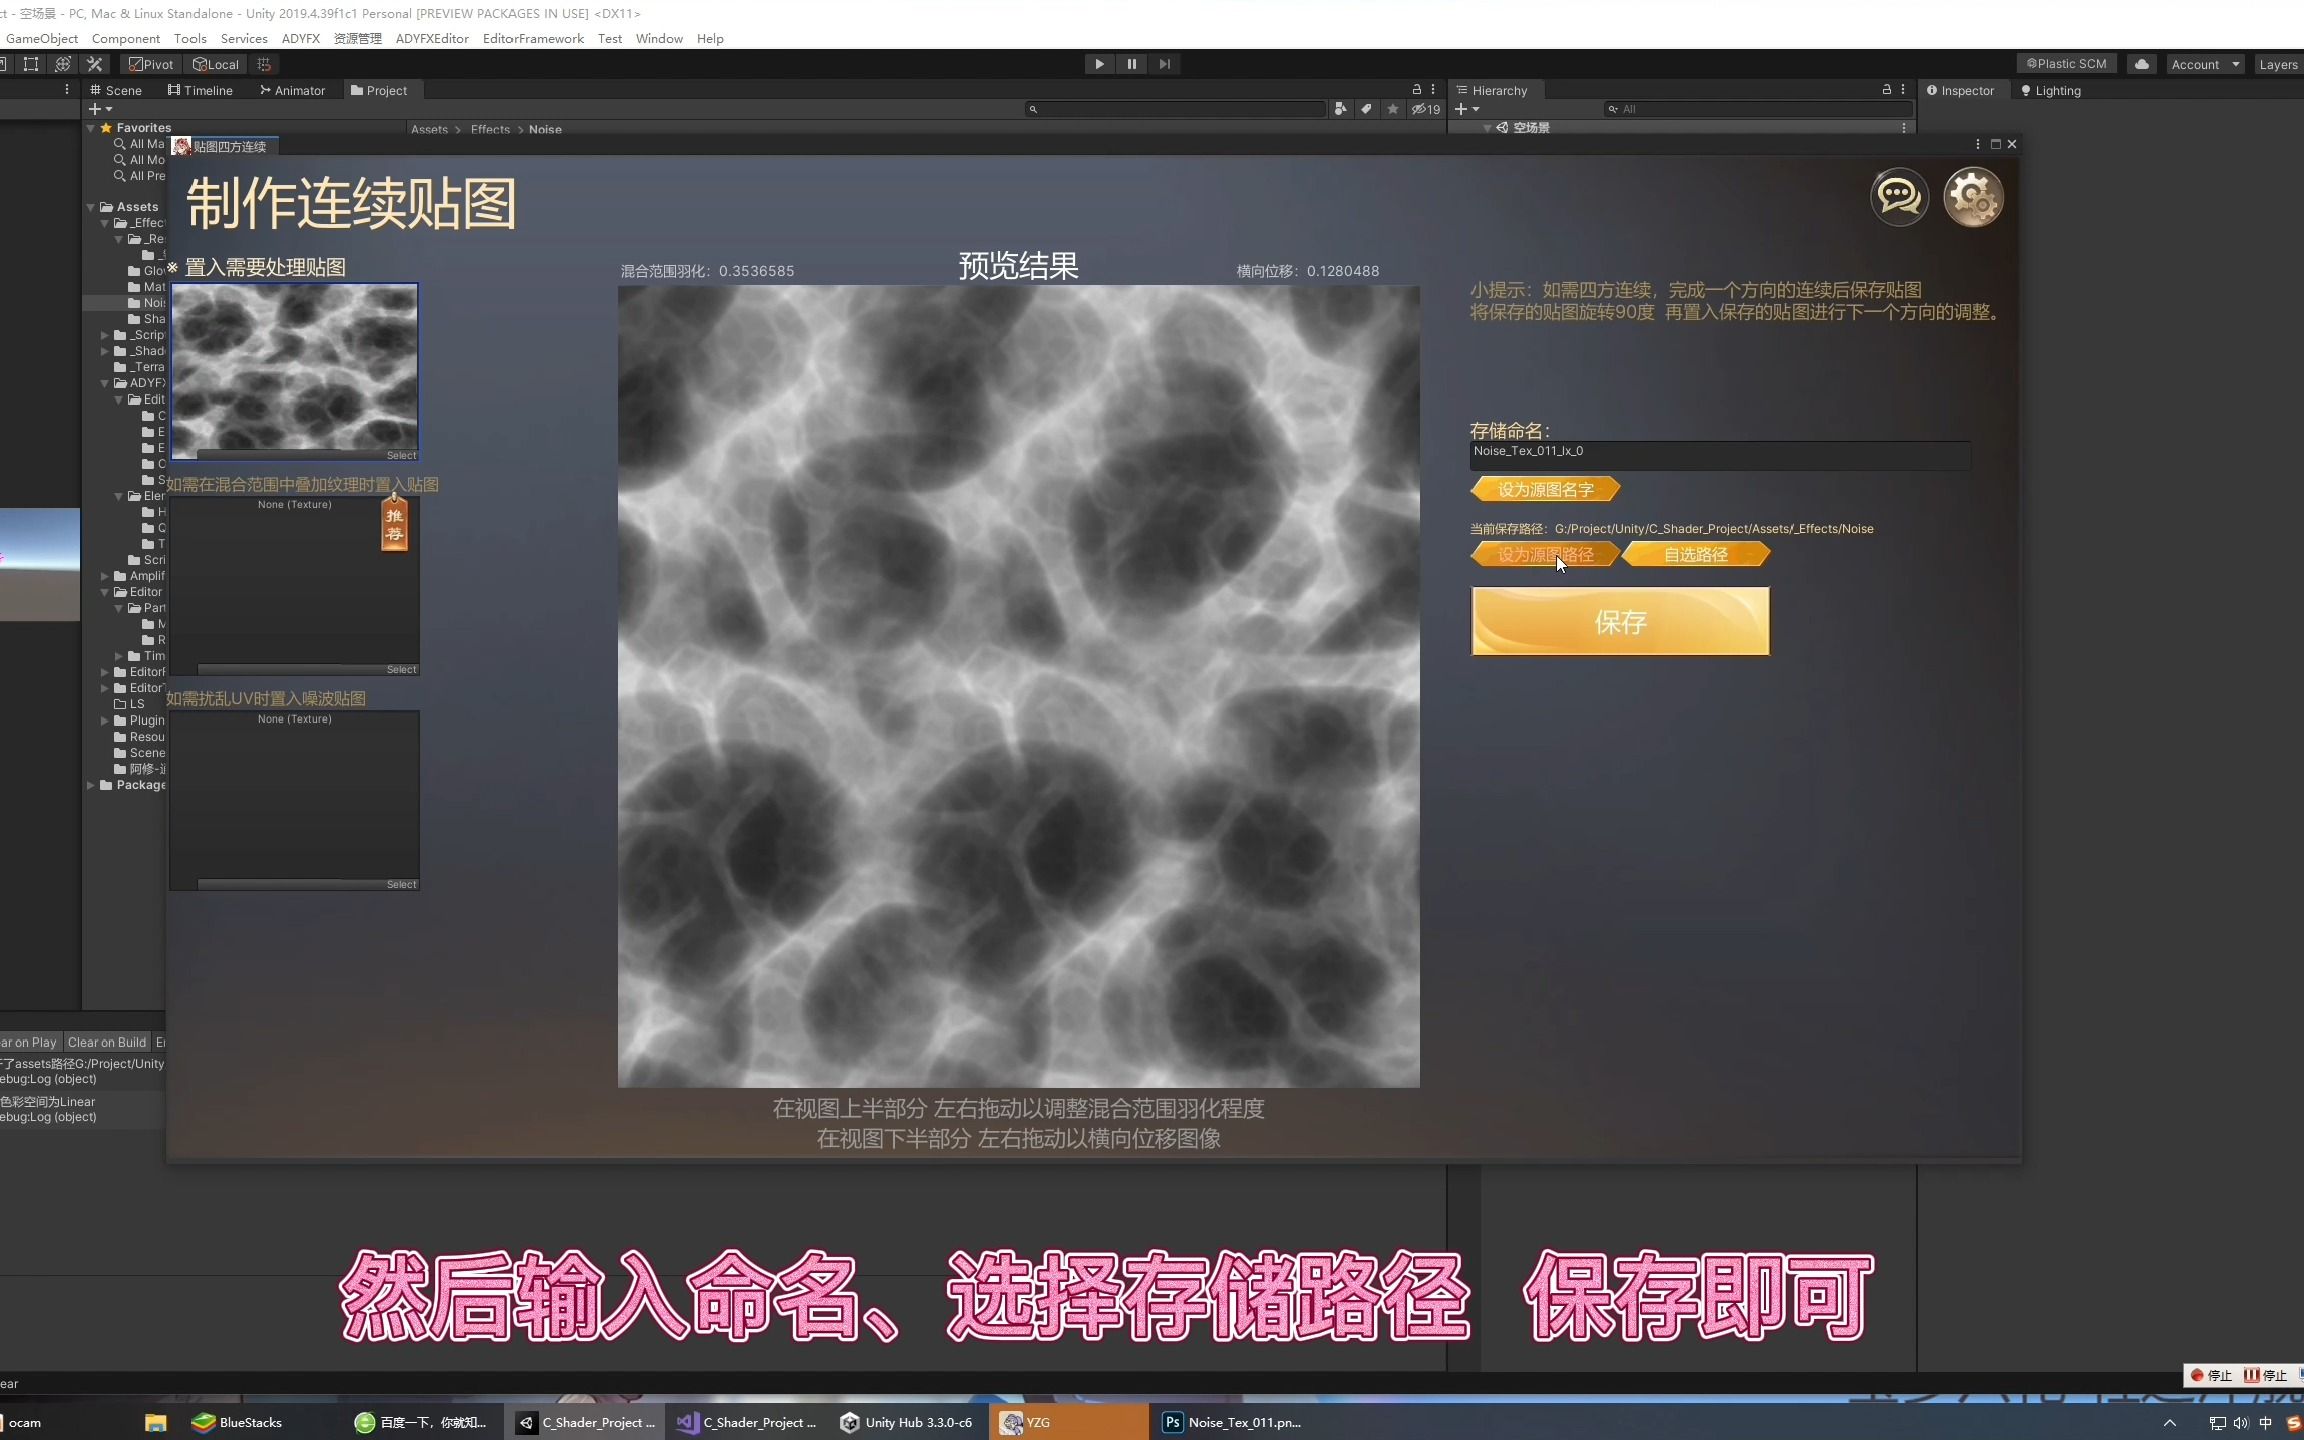Click the 保存 save button
2304x1440 pixels.
[x=1620, y=621]
